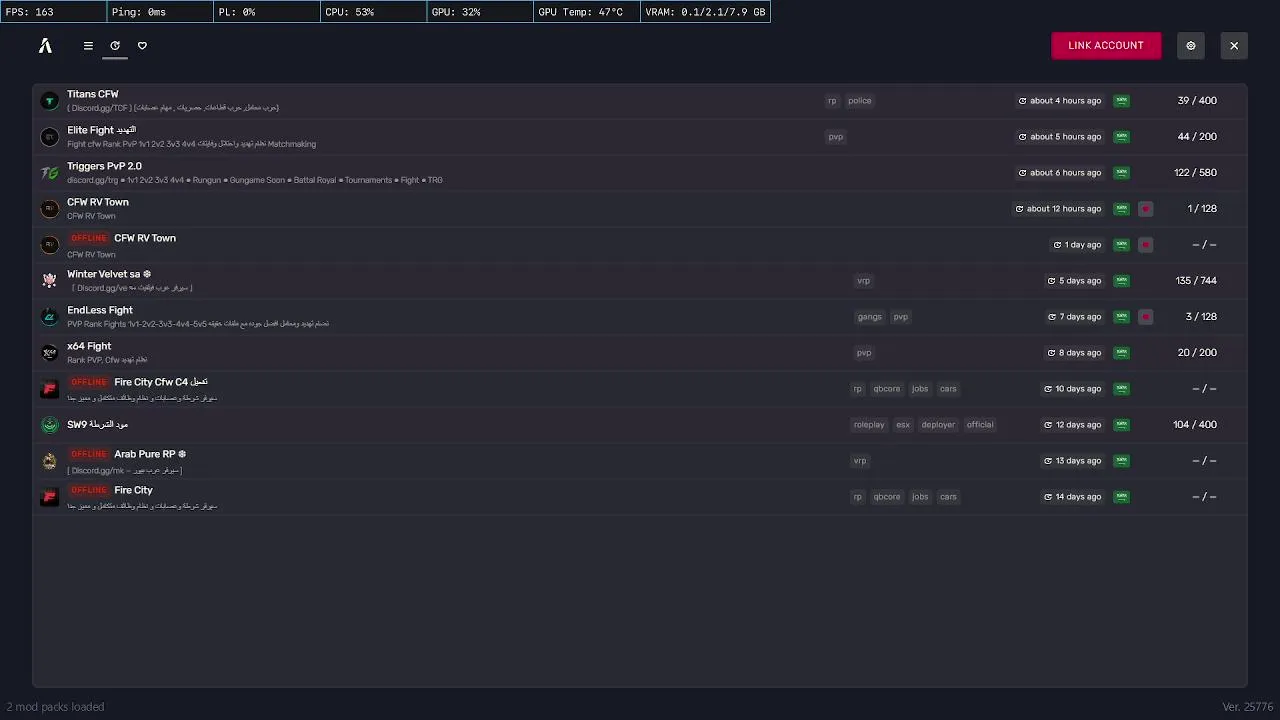The image size is (1280, 720).
Task: Select the Triggers PvP 2.0 server name
Action: point(105,166)
